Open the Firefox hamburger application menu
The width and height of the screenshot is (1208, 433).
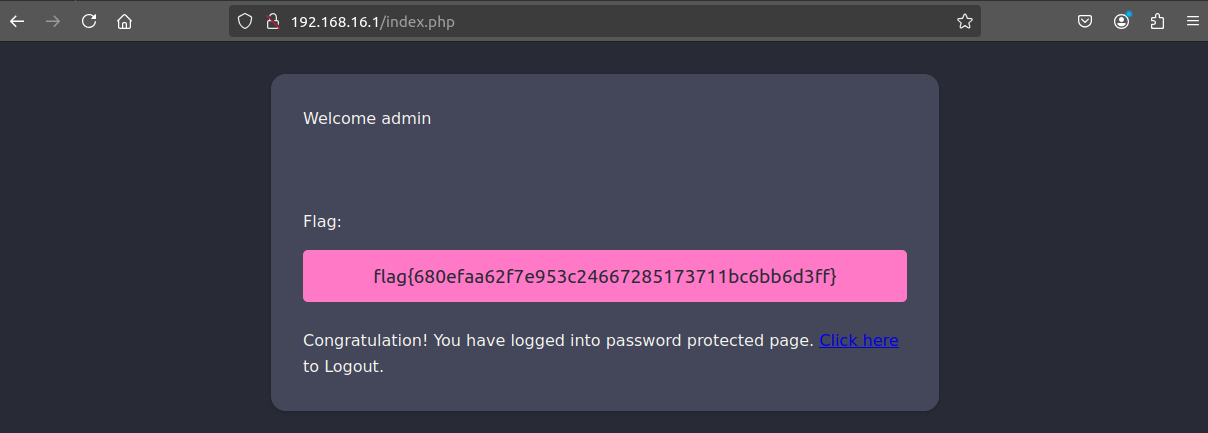[x=1192, y=21]
